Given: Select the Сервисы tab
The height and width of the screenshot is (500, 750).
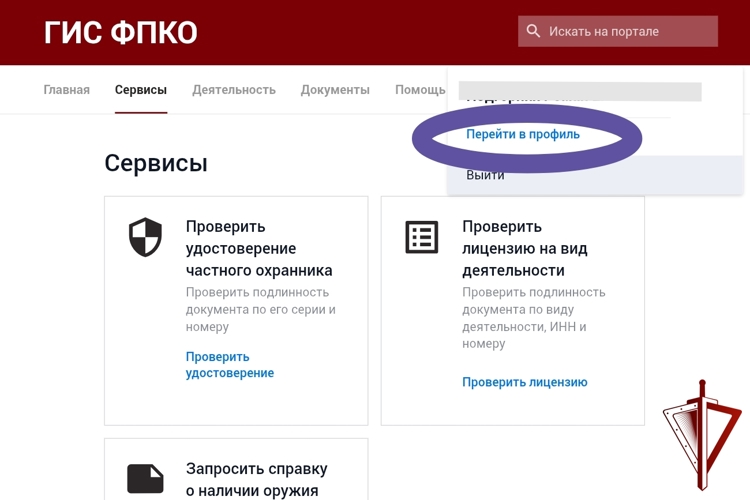Looking at the screenshot, I should [141, 89].
